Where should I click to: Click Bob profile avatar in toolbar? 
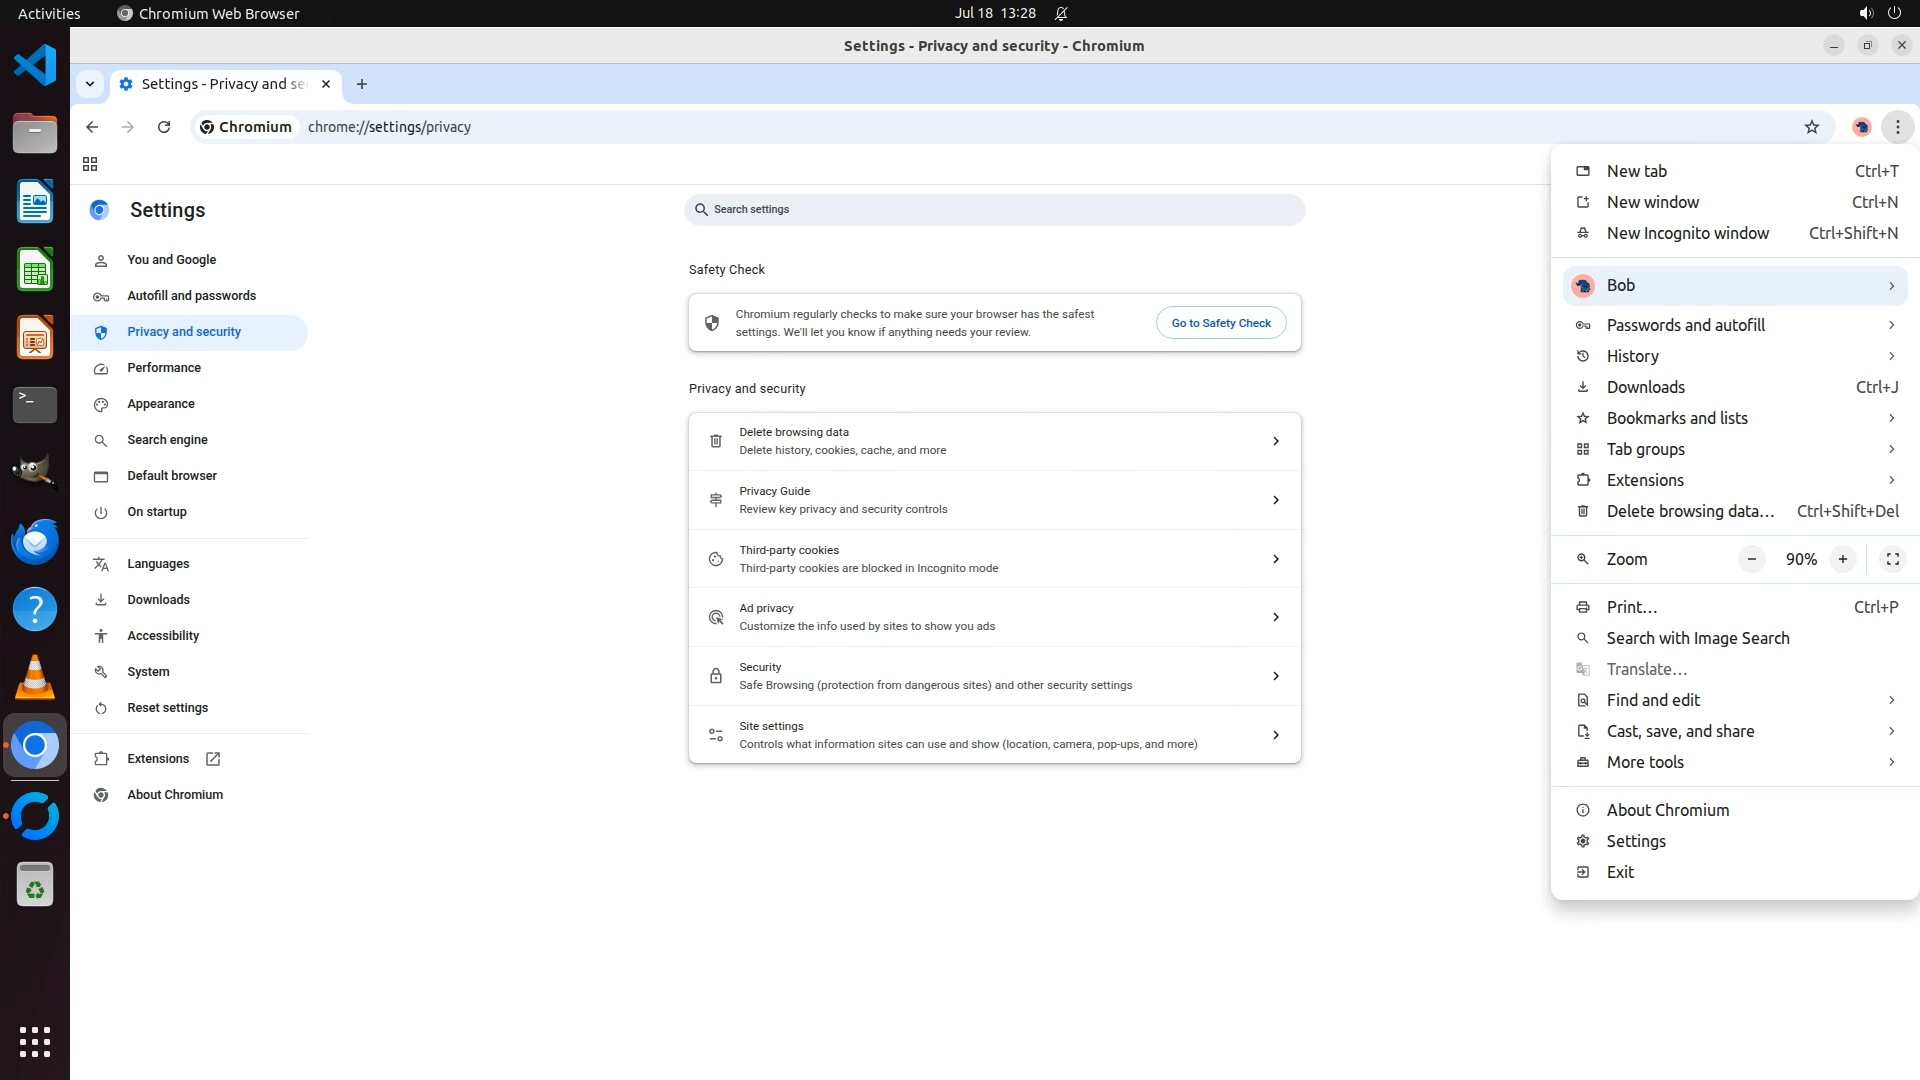pos(1861,127)
